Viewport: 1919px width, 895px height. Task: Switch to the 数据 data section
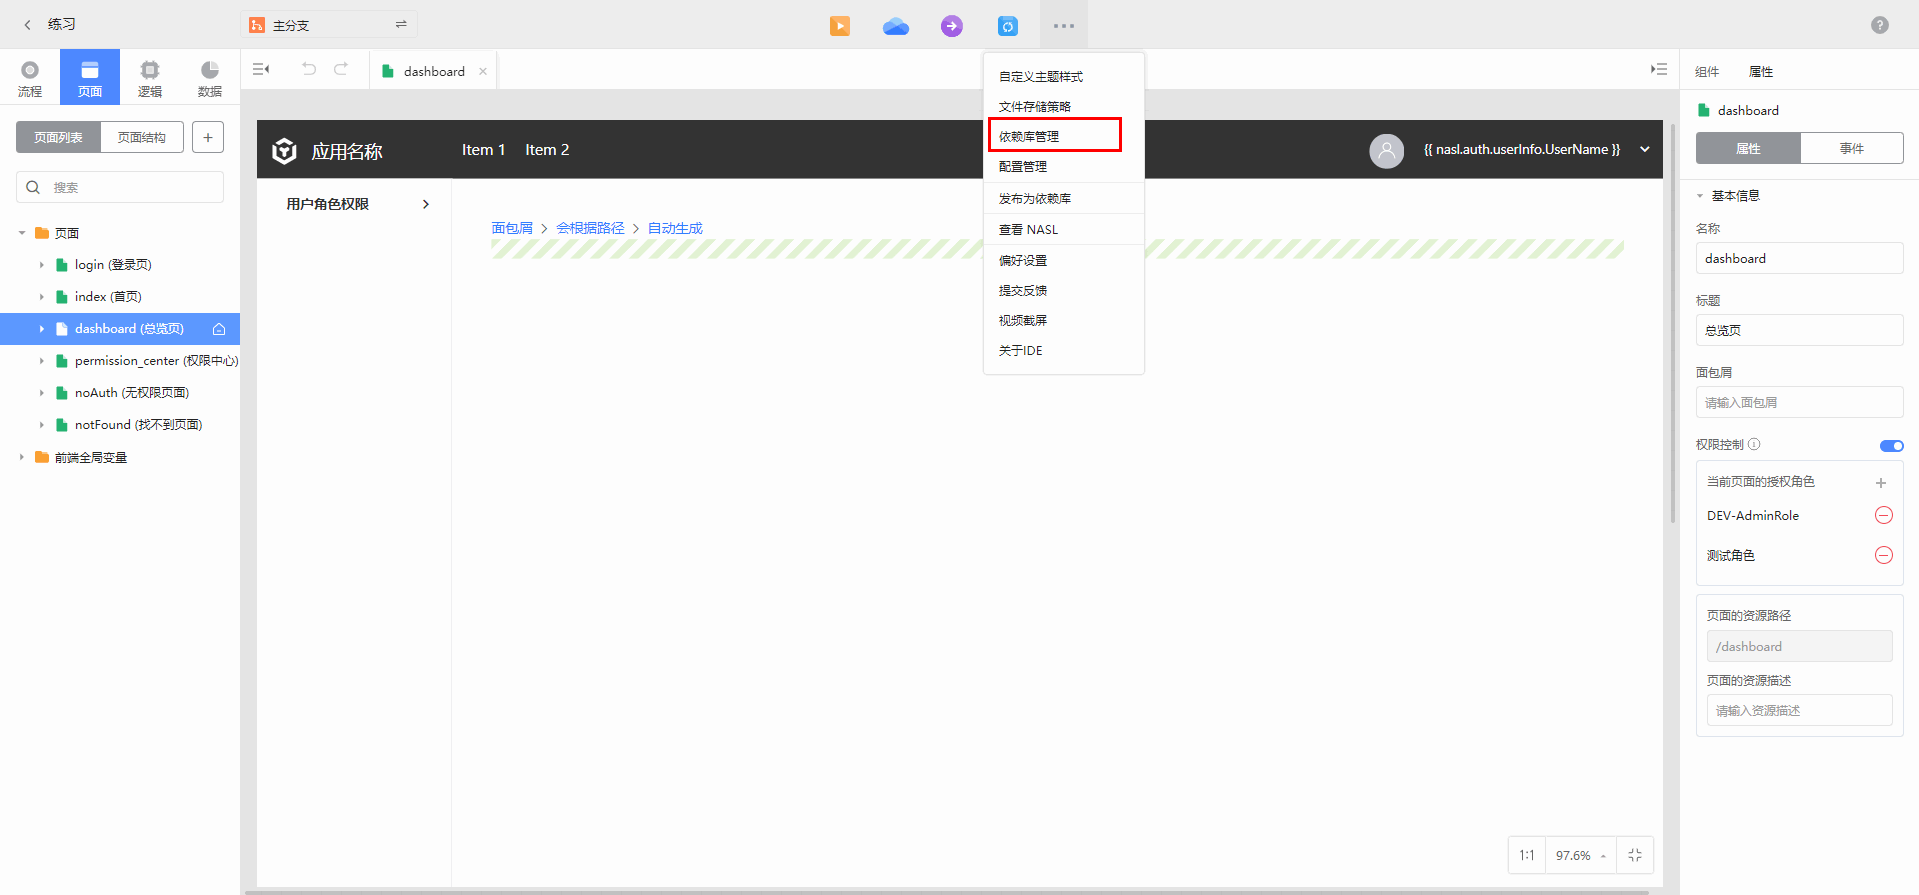(210, 78)
